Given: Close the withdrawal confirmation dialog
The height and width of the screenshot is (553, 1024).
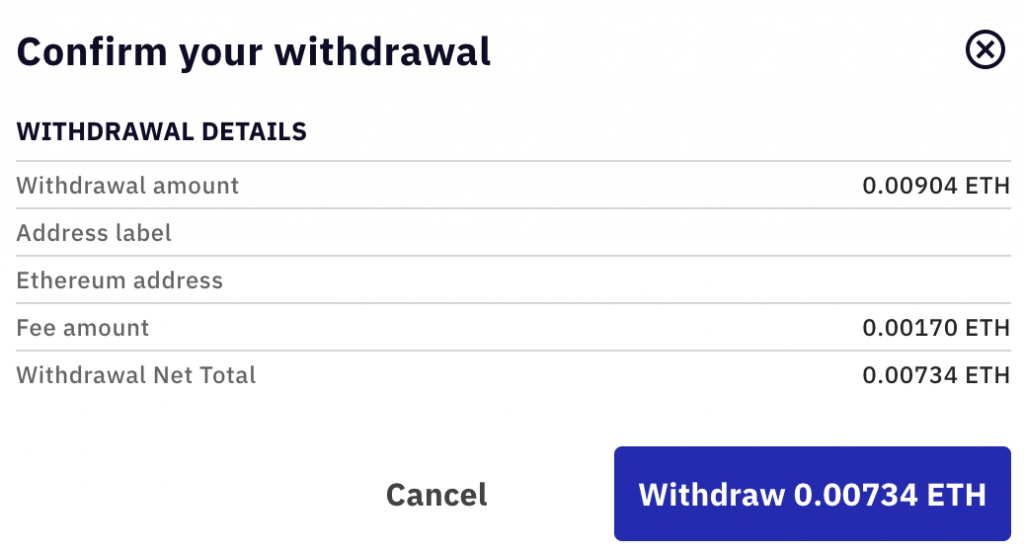Looking at the screenshot, I should coord(985,50).
